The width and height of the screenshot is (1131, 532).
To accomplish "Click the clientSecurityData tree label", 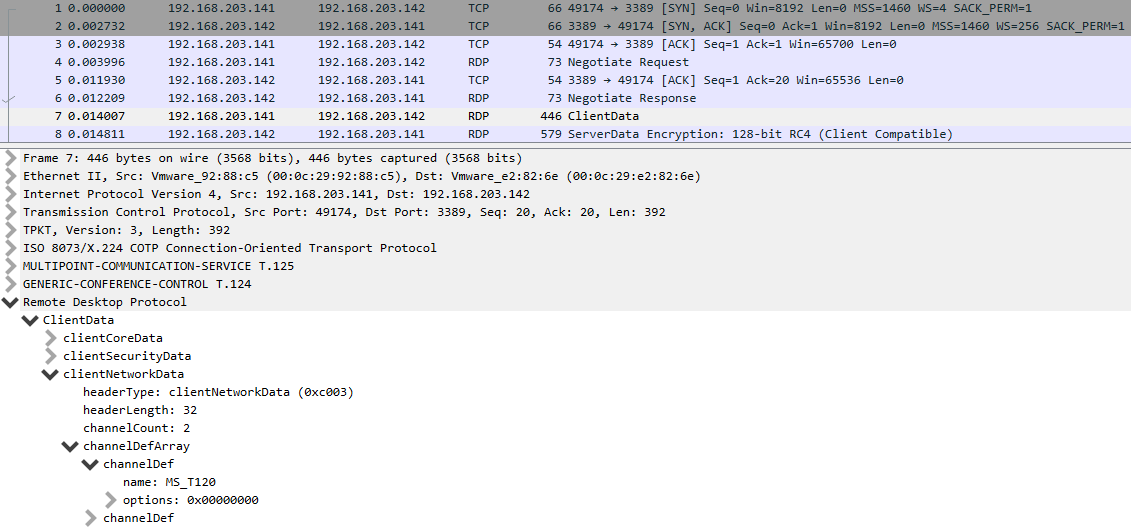I will click(127, 356).
